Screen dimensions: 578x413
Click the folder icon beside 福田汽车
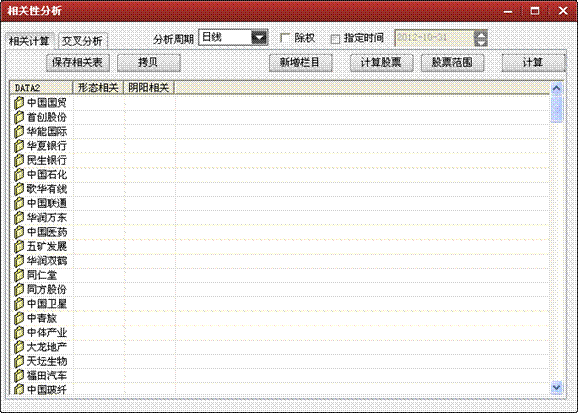19,376
